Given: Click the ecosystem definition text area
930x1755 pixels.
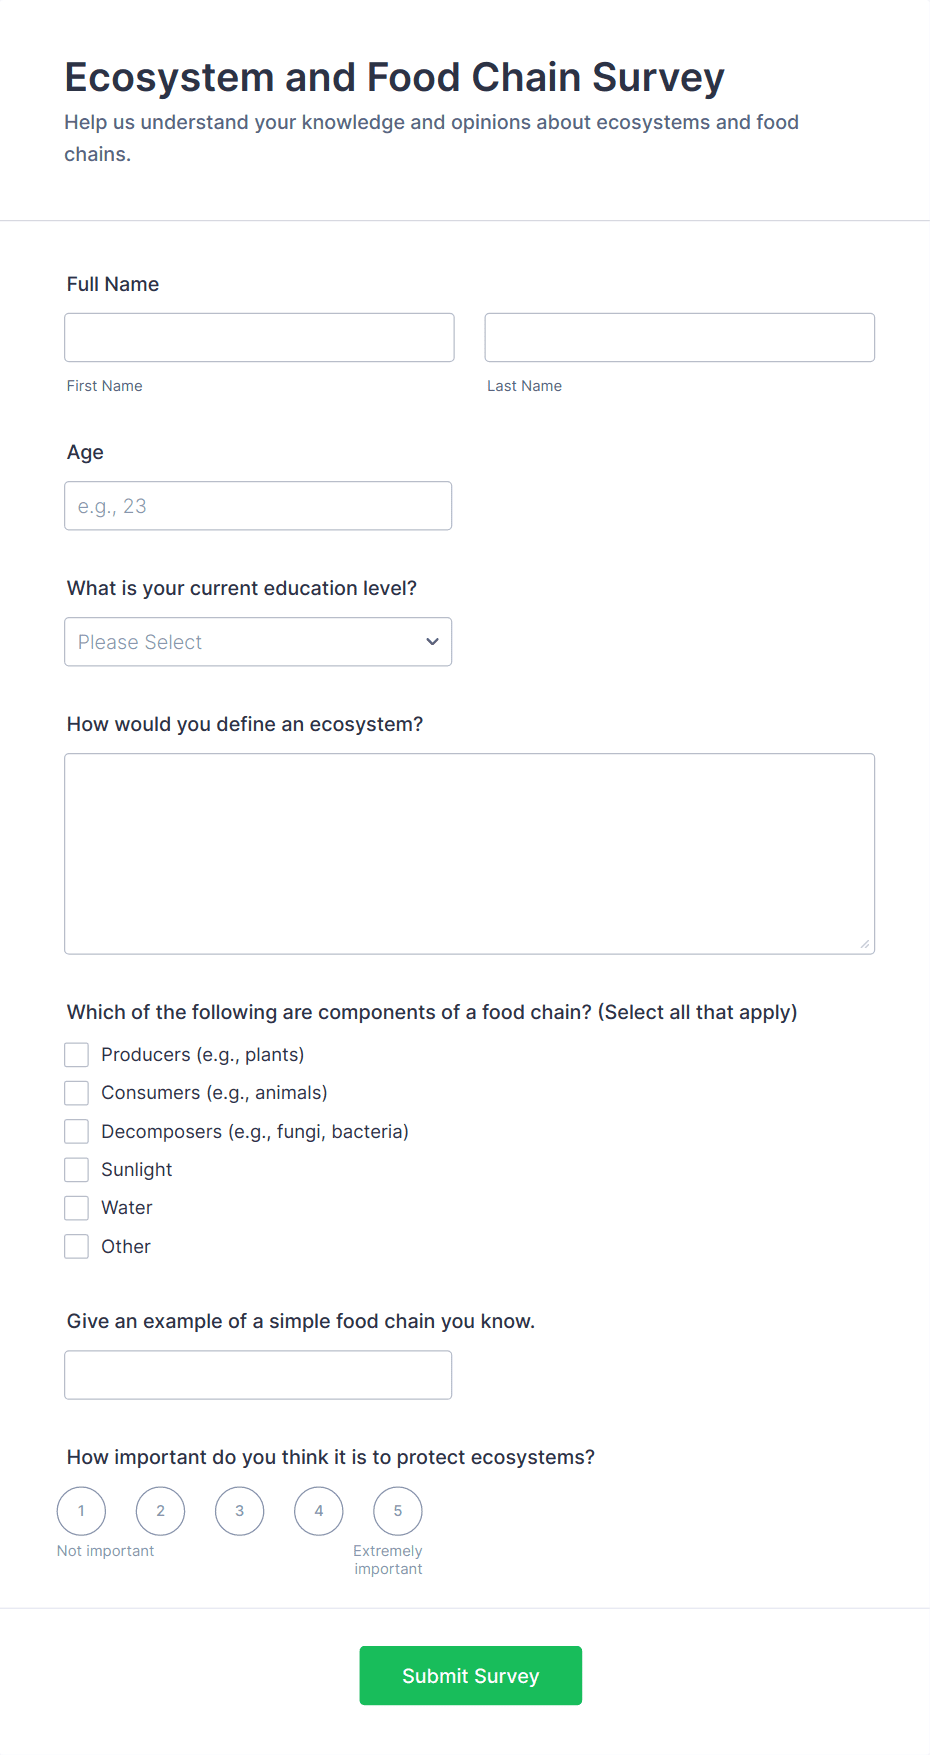Looking at the screenshot, I should [x=469, y=854].
